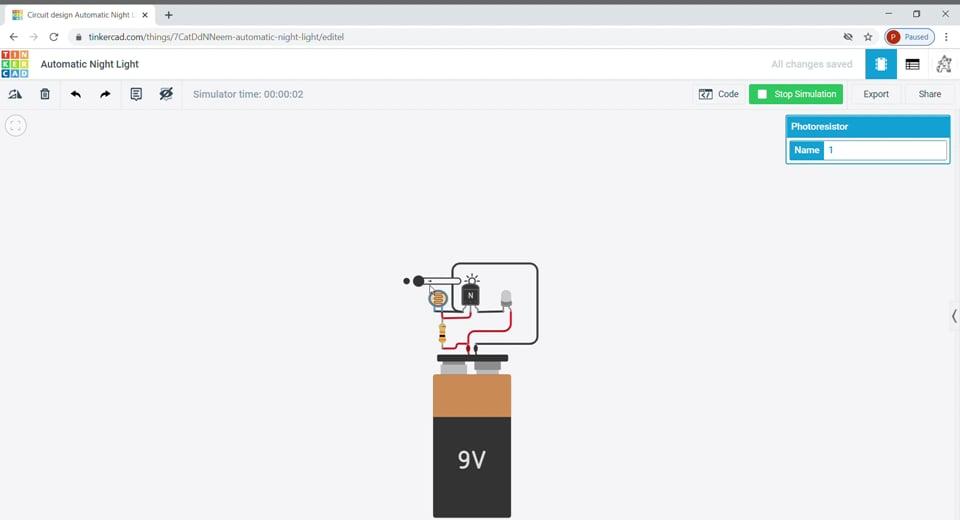Bookmark this page with star

[868, 37]
